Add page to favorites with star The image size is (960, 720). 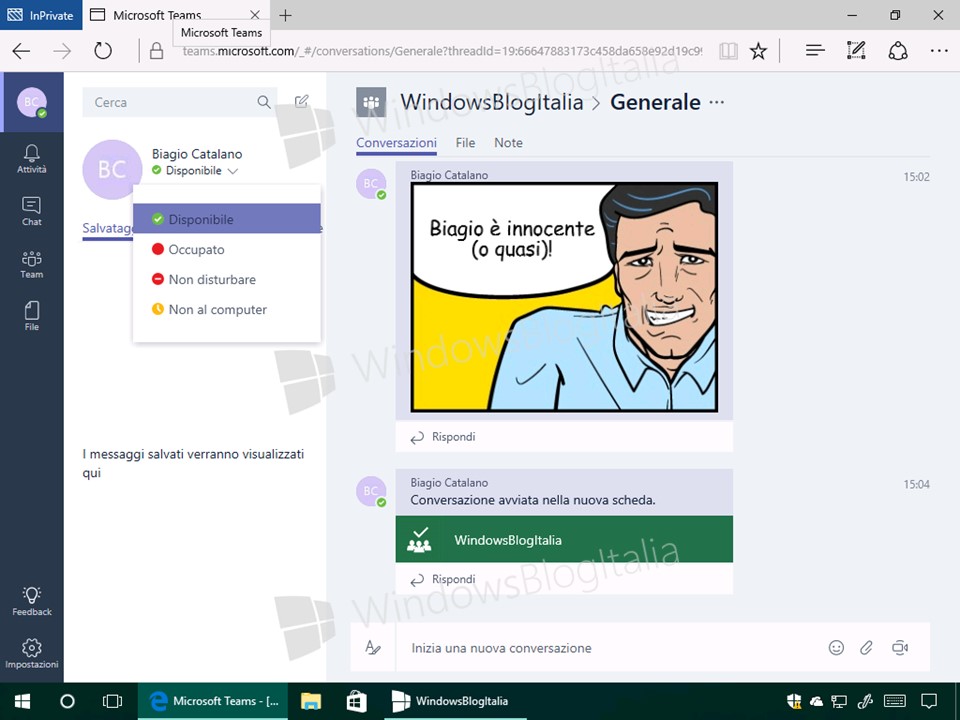[759, 51]
